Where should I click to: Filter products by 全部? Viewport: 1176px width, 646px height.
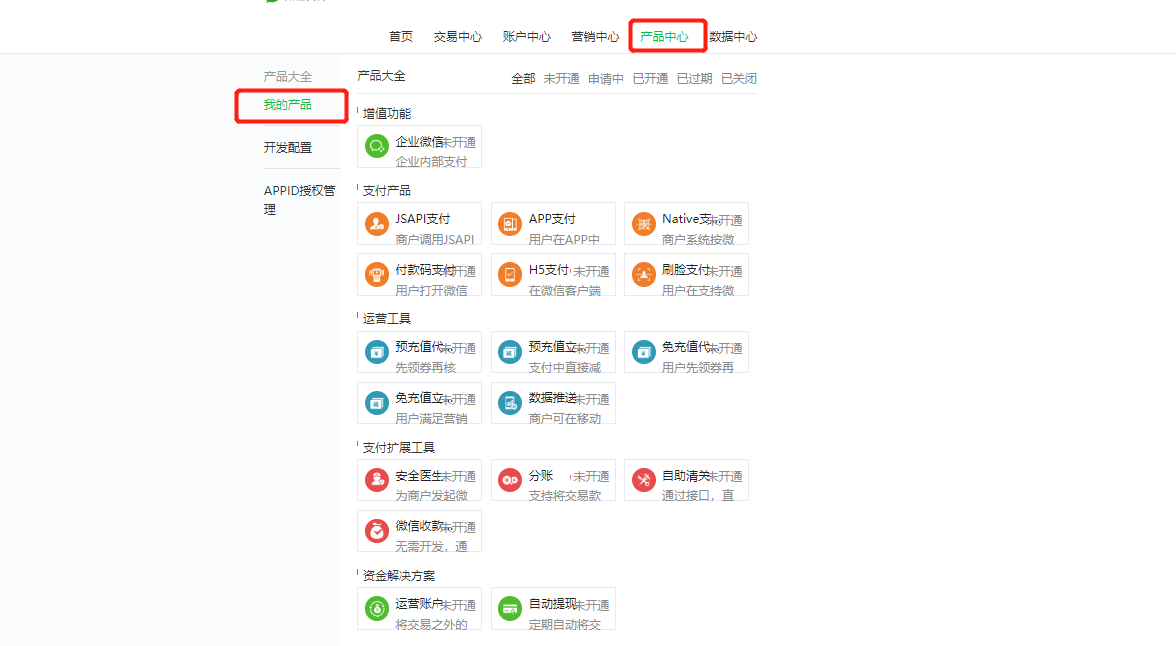[523, 78]
